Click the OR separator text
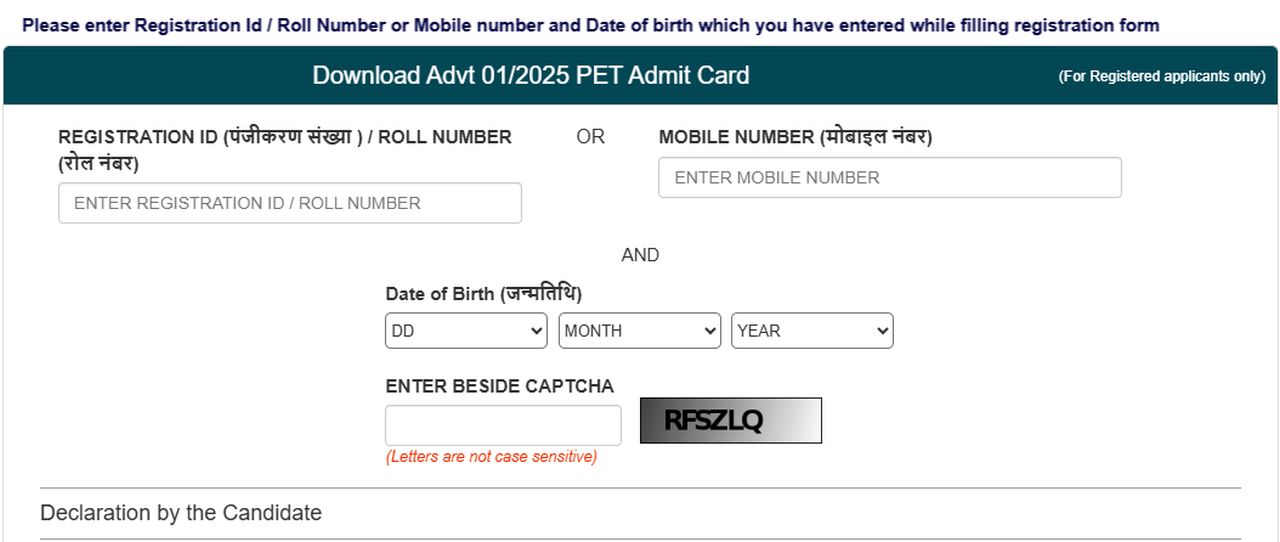1280x542 pixels. (590, 137)
